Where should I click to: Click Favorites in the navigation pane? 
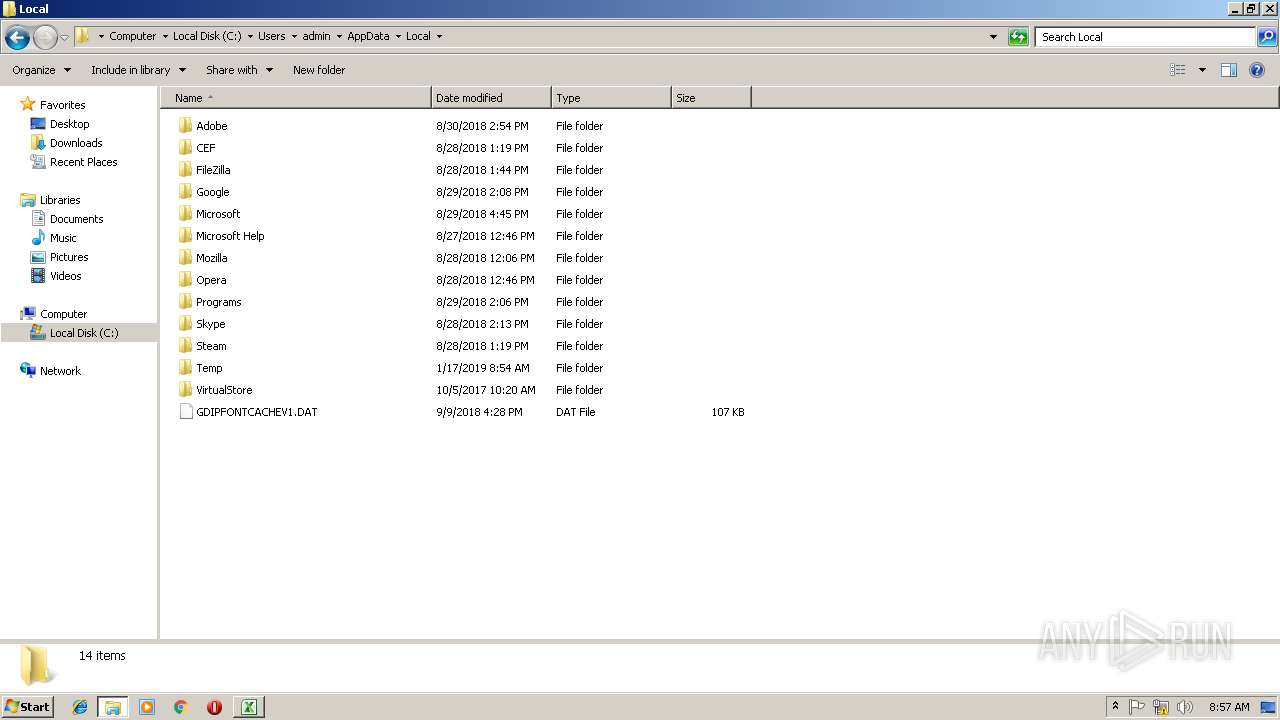(62, 105)
